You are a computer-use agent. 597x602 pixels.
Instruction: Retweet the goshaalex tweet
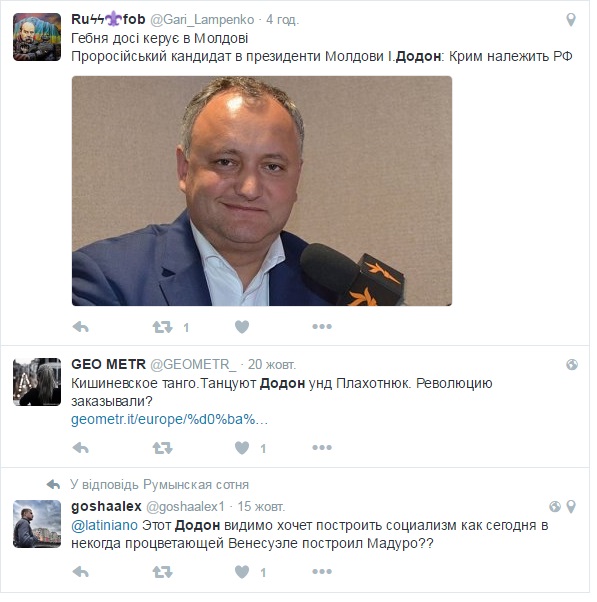click(162, 572)
